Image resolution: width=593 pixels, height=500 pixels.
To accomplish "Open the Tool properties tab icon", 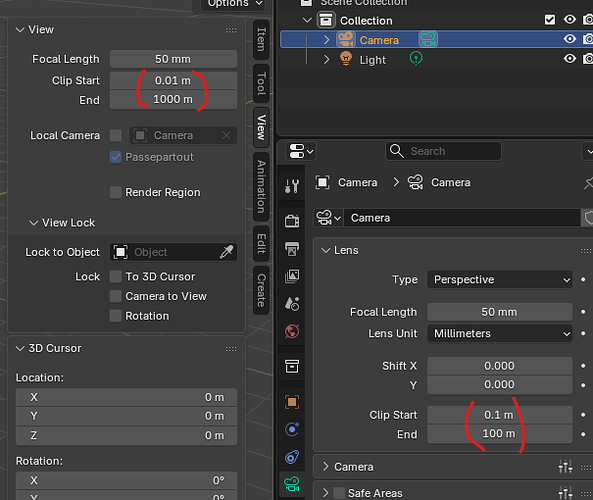I will [292, 186].
